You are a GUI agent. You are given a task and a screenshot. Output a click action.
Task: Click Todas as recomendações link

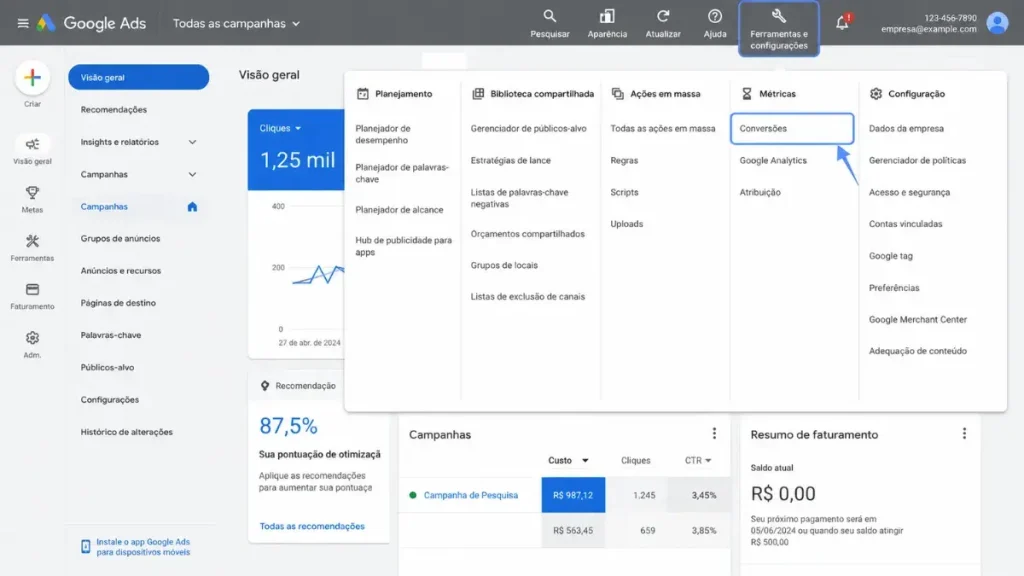[x=312, y=526]
